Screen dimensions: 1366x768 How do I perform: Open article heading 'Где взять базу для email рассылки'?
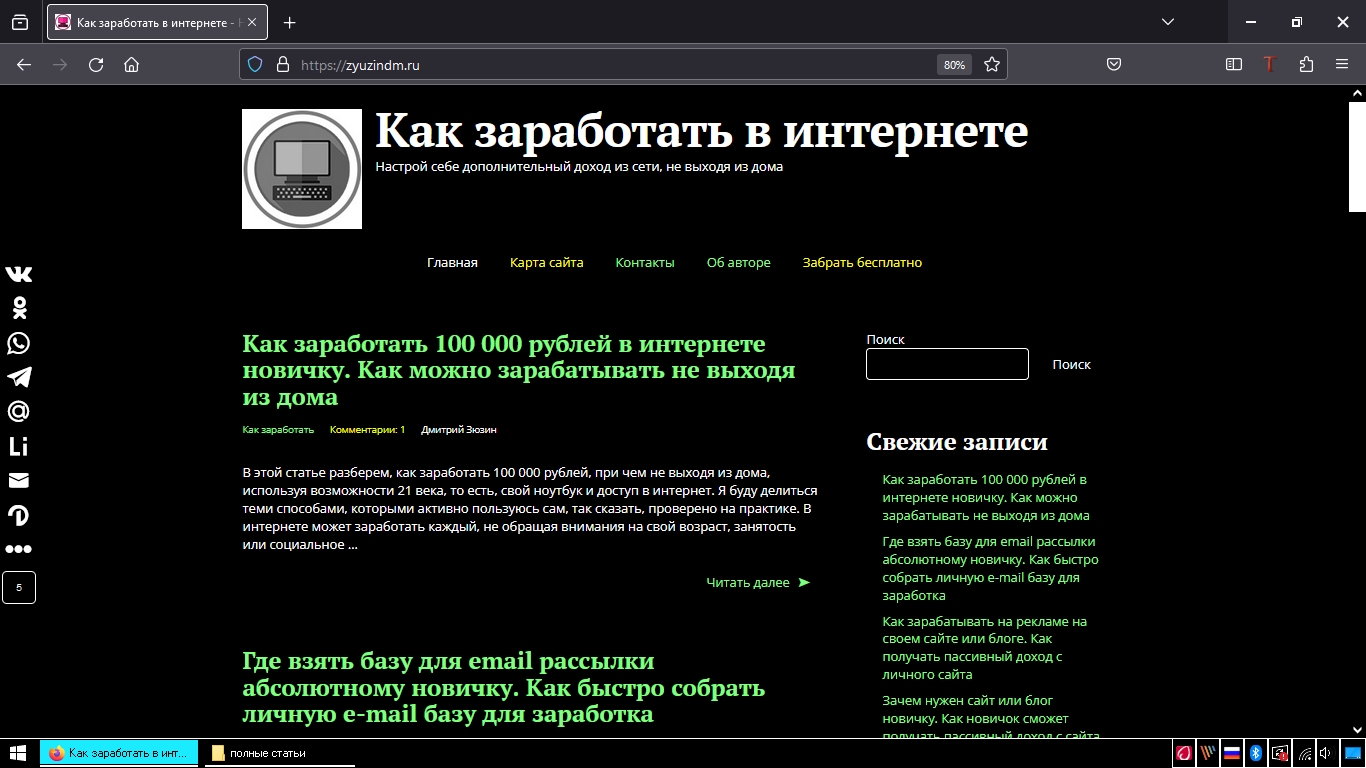(x=503, y=688)
